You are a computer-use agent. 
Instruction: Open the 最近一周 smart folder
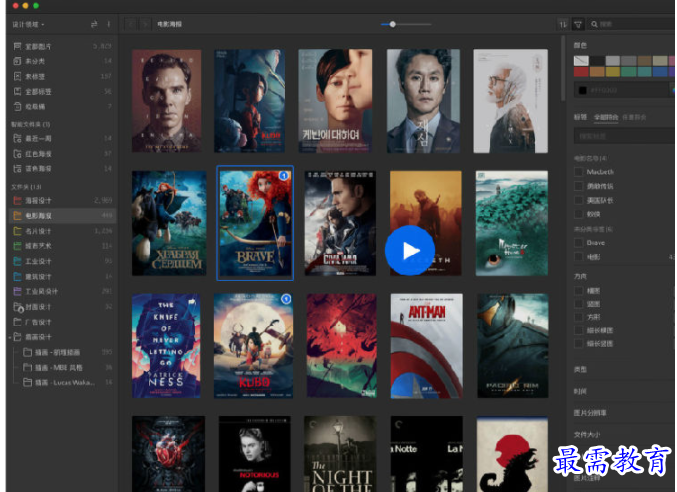coord(62,139)
